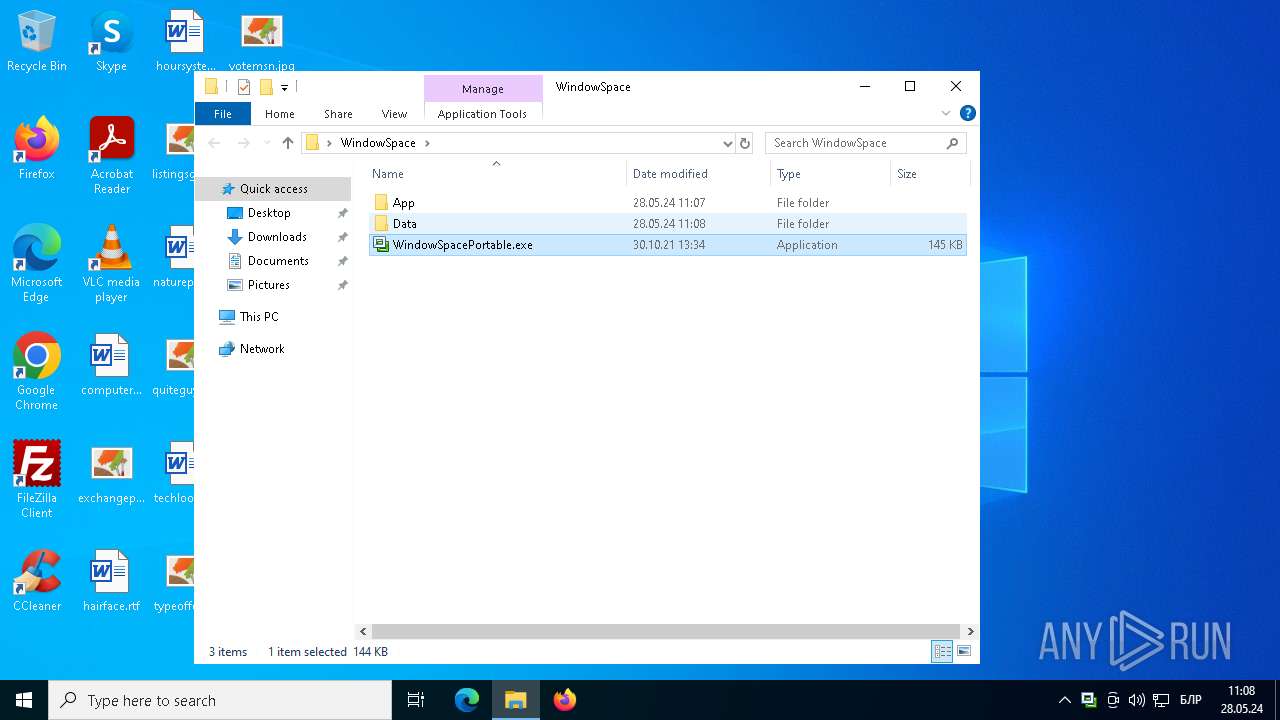This screenshot has height=720, width=1280.
Task: Sort files by Date modified column
Action: 670,174
